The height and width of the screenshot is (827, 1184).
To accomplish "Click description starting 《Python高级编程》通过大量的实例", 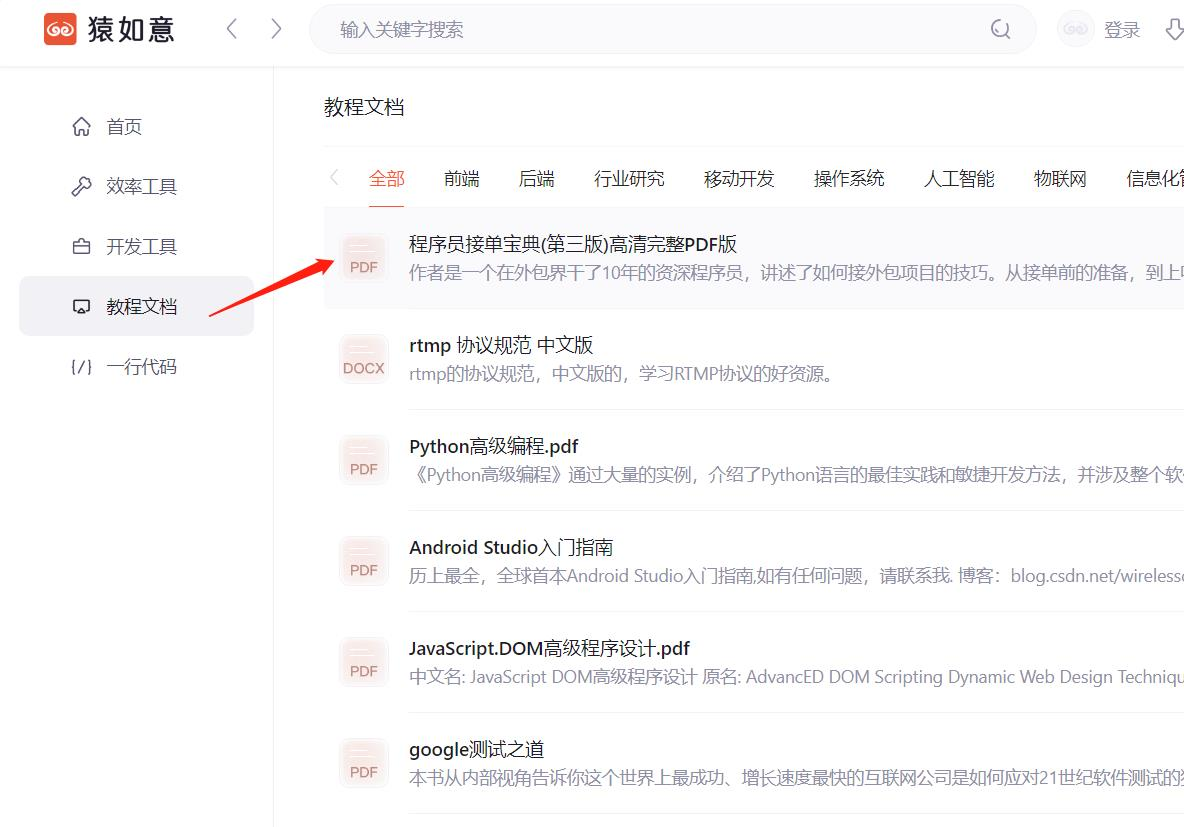I will point(796,475).
